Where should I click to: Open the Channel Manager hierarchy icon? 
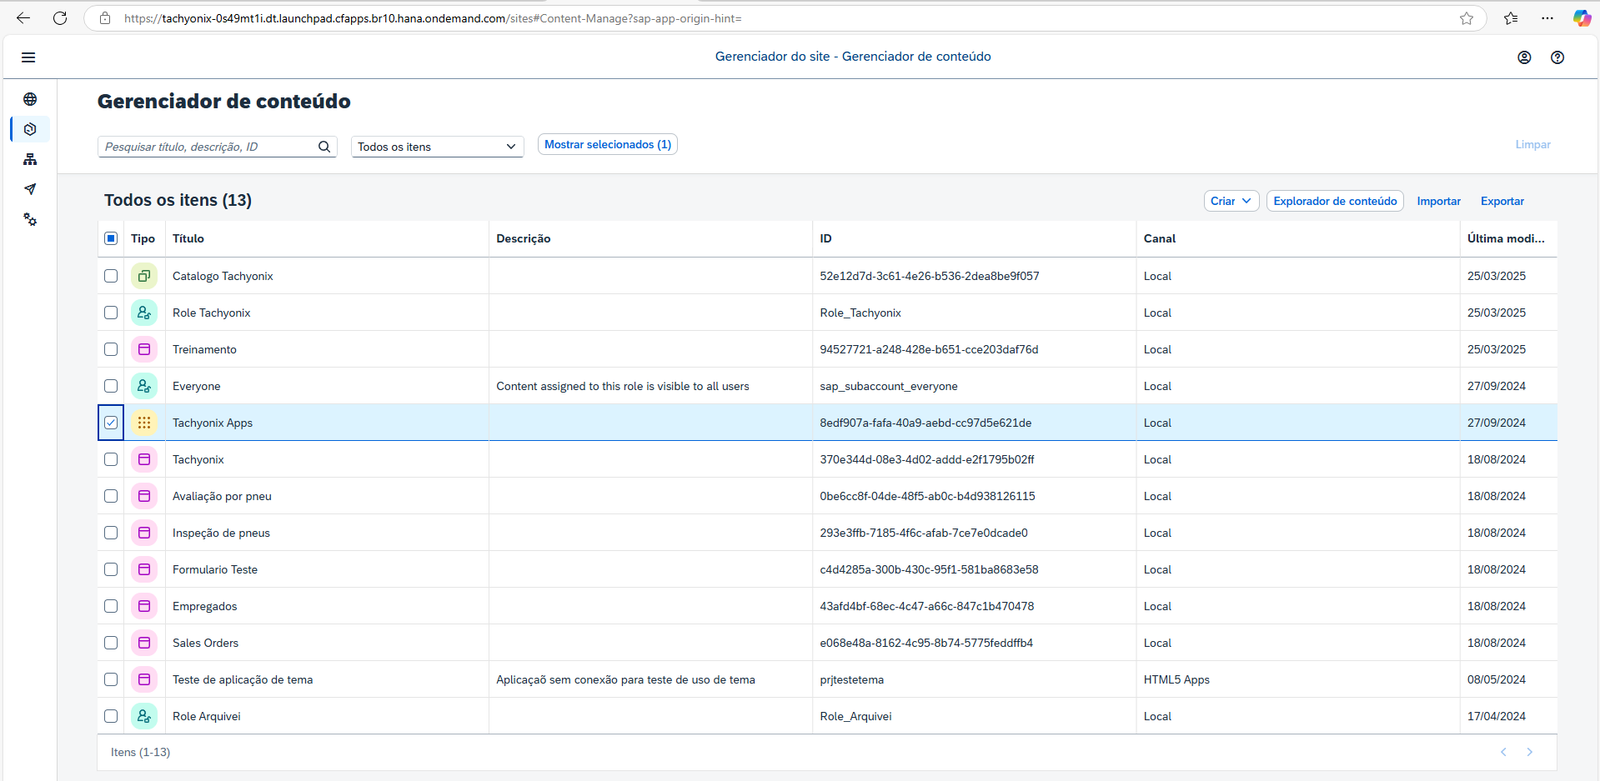[30, 159]
